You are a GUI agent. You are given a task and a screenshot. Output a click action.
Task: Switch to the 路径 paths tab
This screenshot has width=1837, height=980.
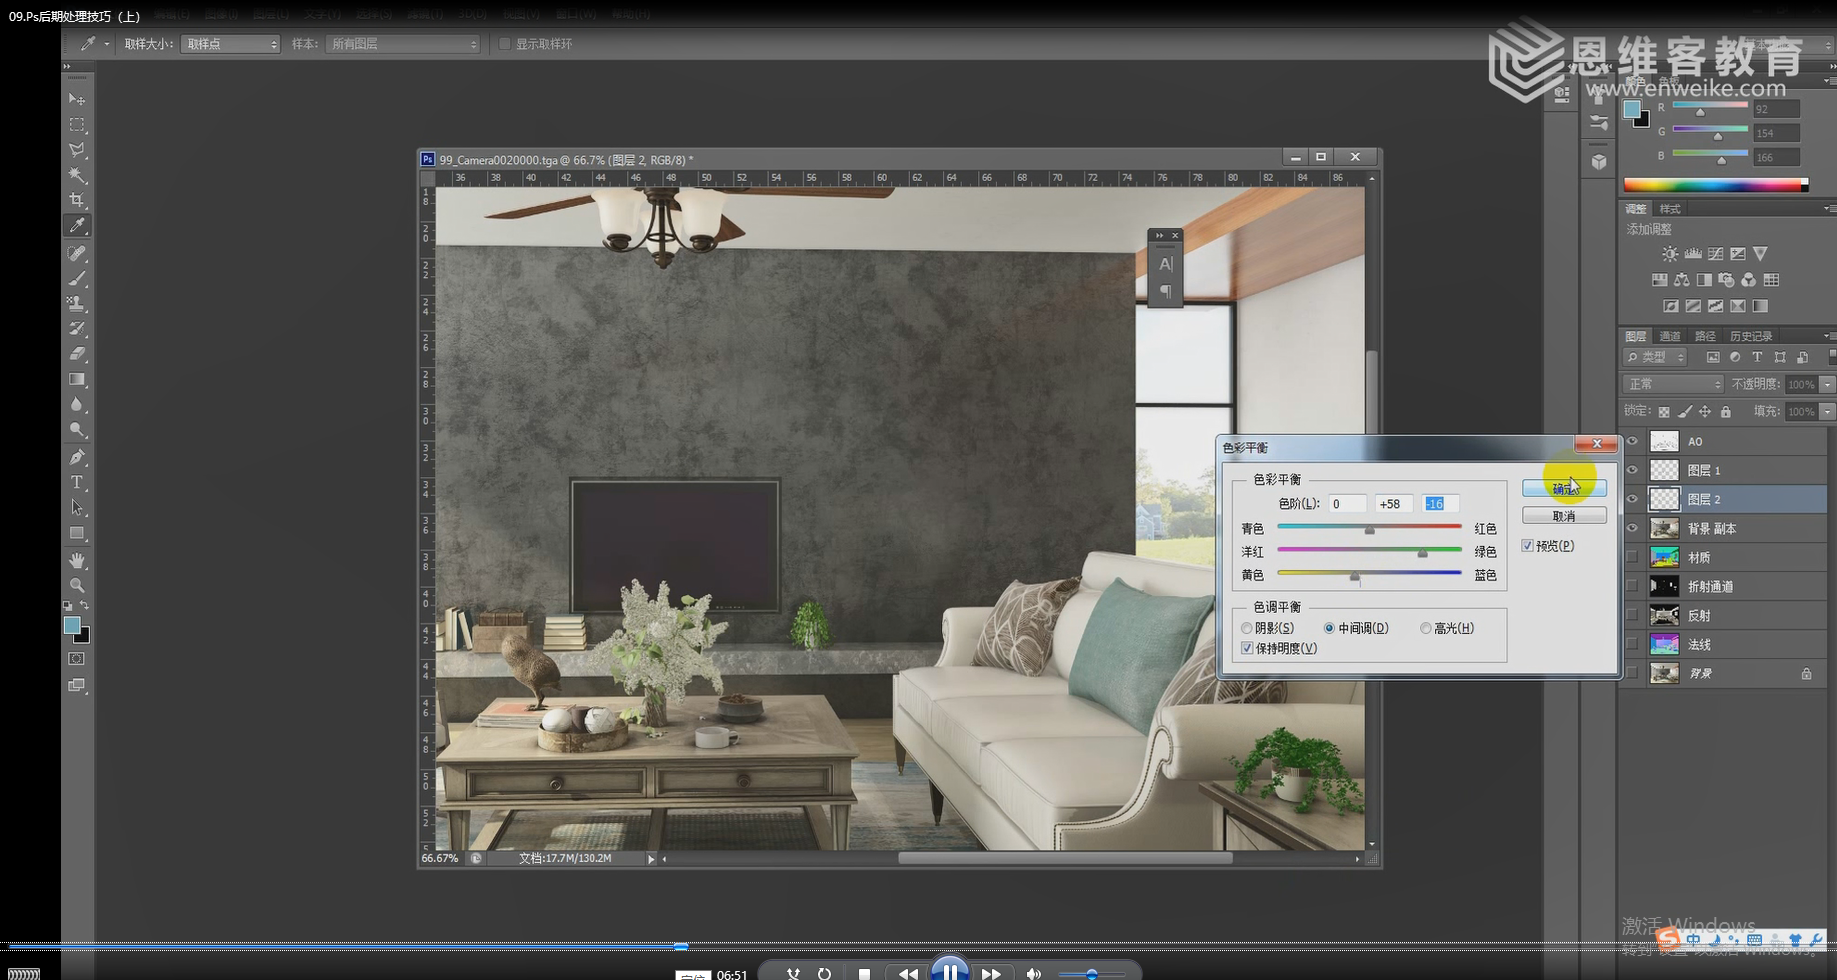pos(1705,336)
